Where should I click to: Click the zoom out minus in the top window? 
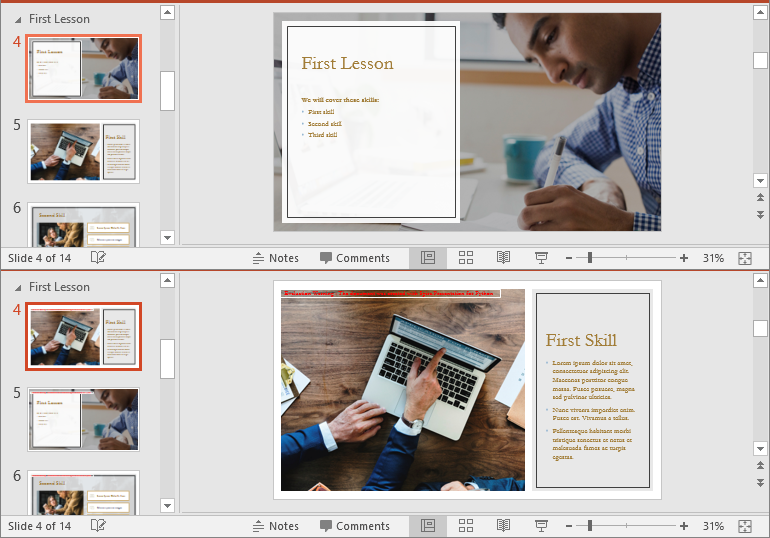[569, 258]
